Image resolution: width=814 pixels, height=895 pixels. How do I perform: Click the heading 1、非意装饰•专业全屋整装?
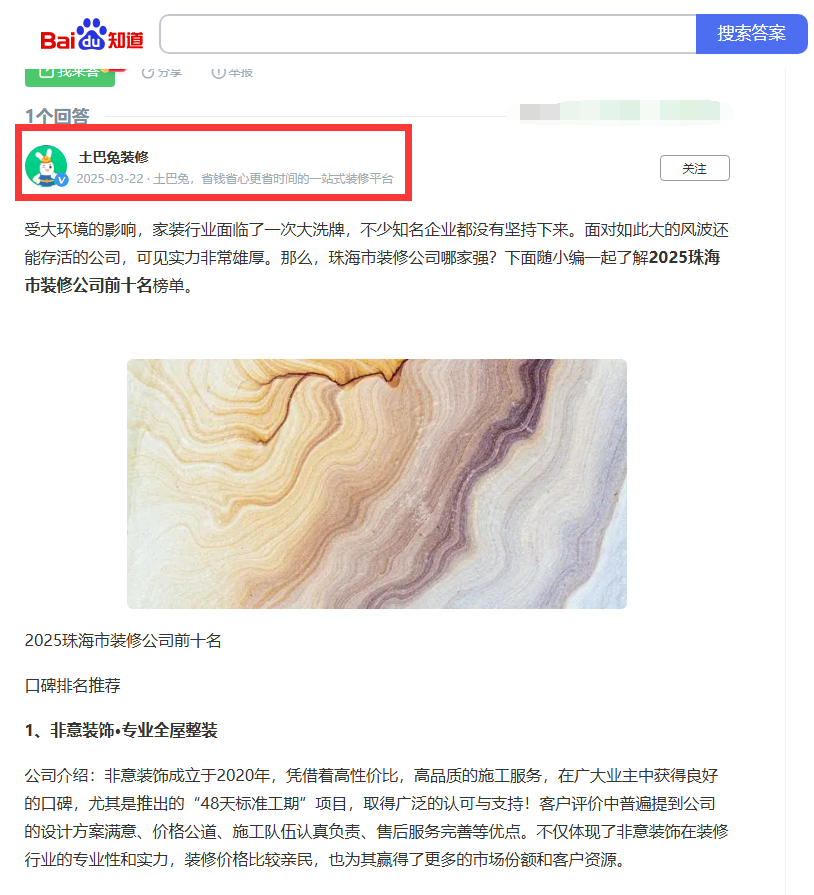121,730
